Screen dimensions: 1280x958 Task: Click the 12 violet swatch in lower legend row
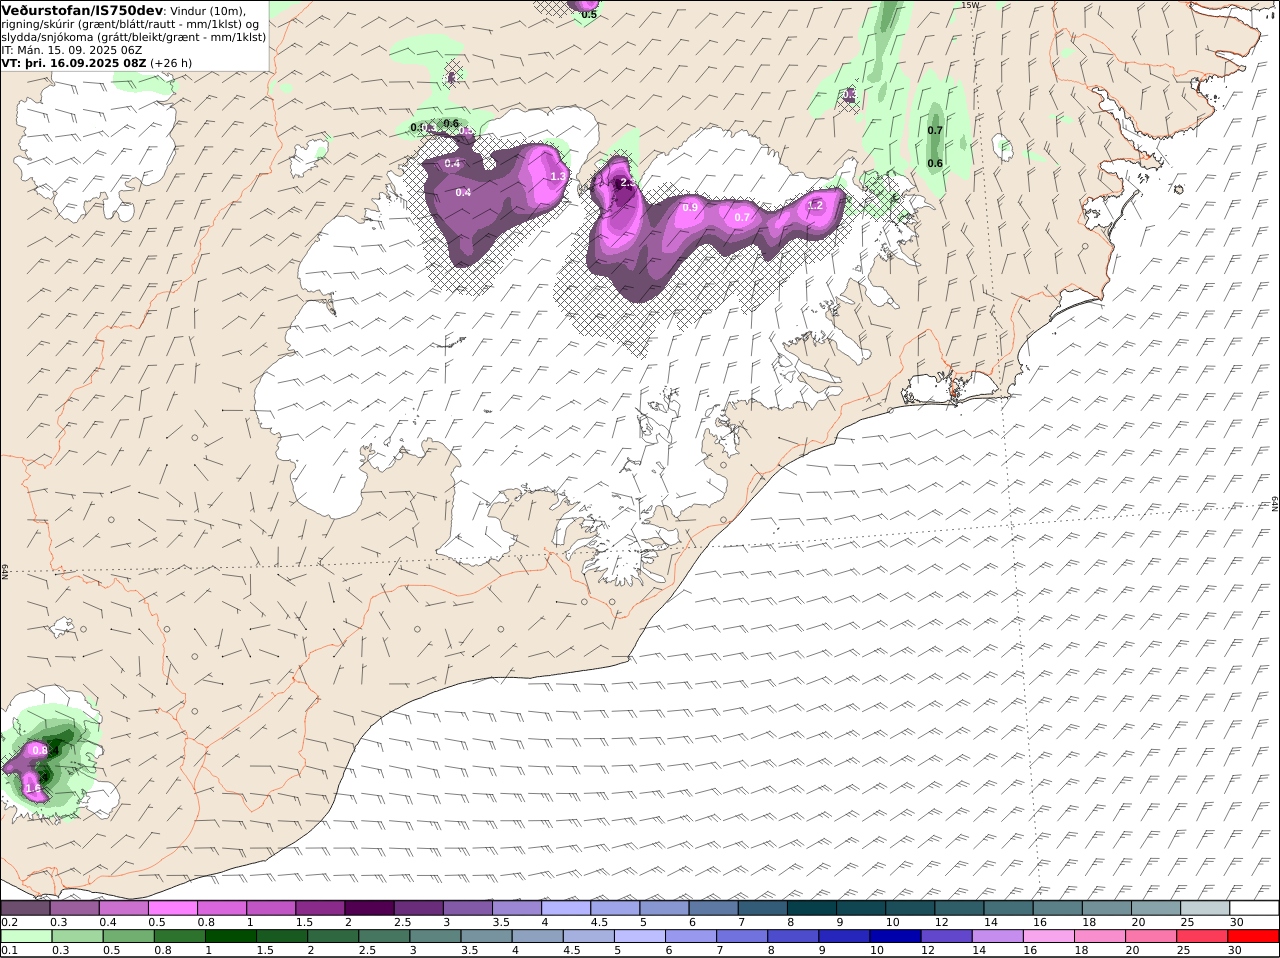click(945, 937)
